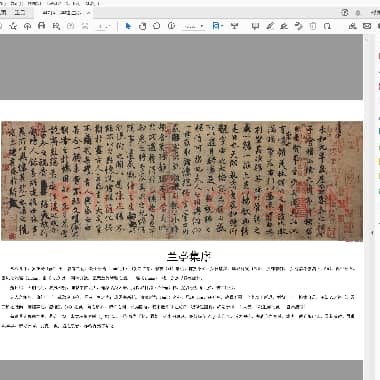
Task: Send the file by email envelope icon
Action: click(367, 26)
